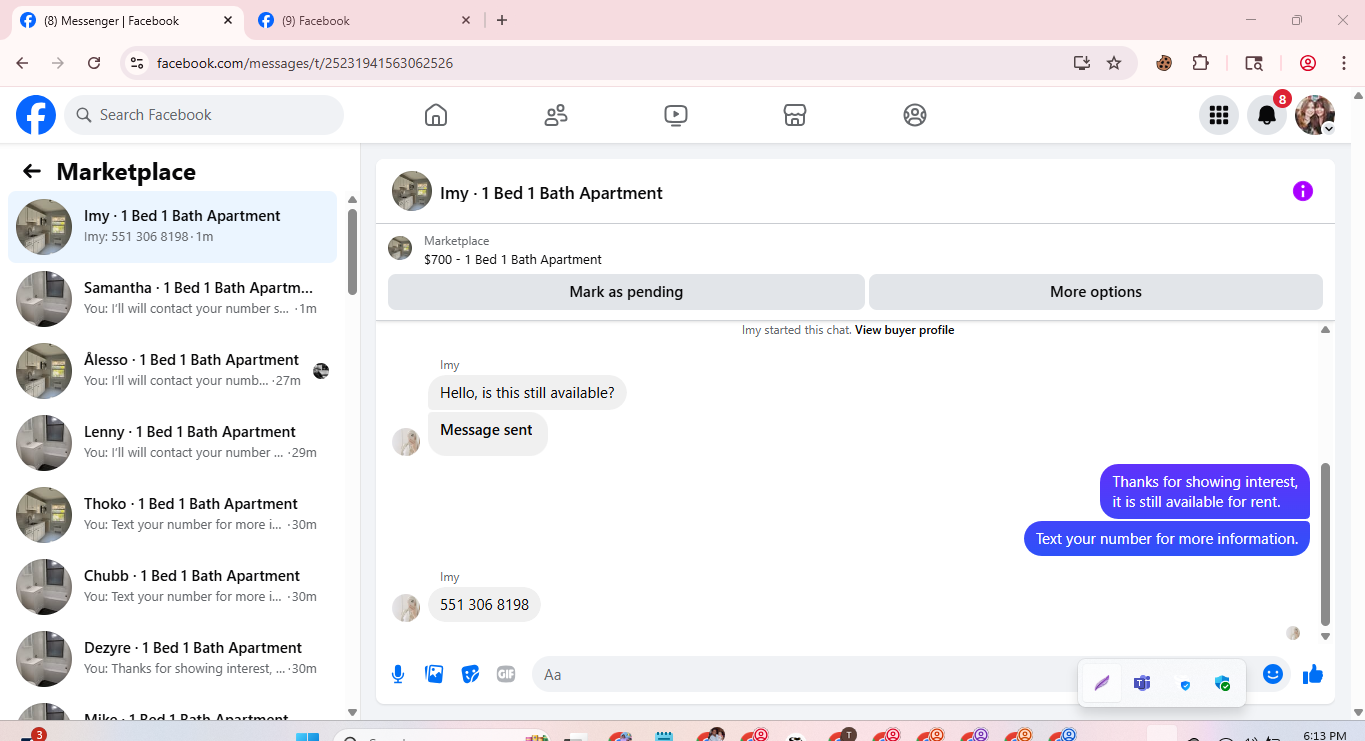Open Chrome three-dot menu
The width and height of the screenshot is (1365, 741).
(x=1343, y=63)
